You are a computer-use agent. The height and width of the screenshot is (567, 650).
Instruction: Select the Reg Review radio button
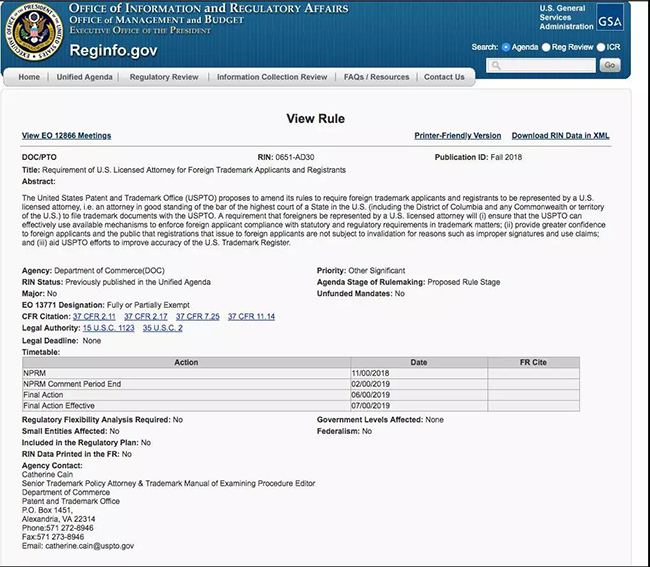(x=546, y=47)
